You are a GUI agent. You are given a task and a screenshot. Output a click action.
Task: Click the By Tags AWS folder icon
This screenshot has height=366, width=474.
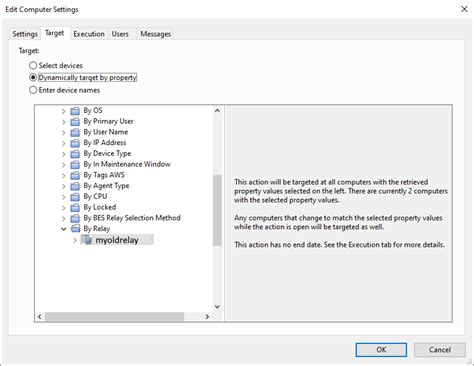coord(75,175)
